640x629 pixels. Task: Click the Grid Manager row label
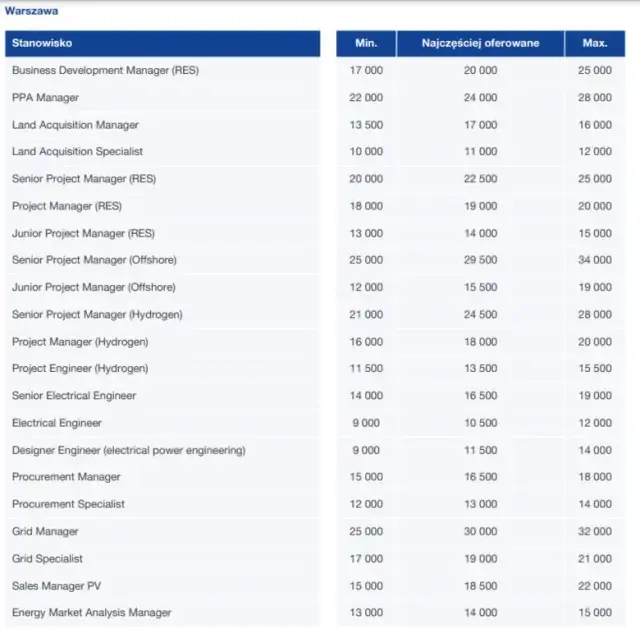pyautogui.click(x=45, y=531)
